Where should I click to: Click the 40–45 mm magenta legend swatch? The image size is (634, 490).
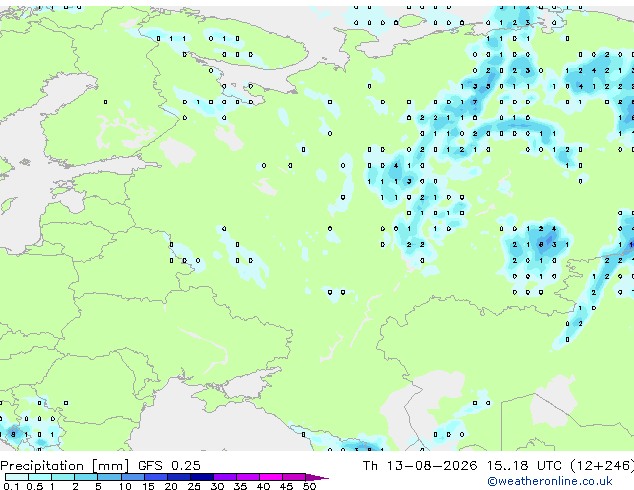(271, 477)
